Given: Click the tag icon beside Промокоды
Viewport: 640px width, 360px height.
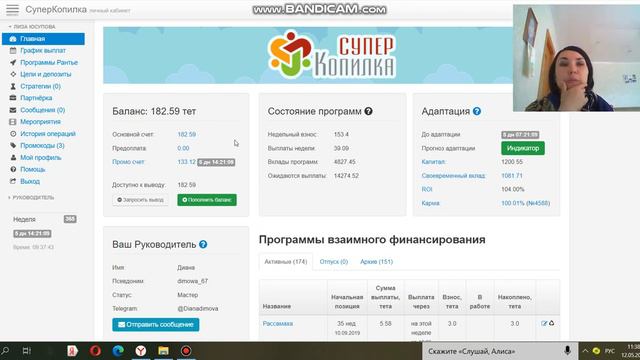Looking at the screenshot, I should (x=13, y=145).
